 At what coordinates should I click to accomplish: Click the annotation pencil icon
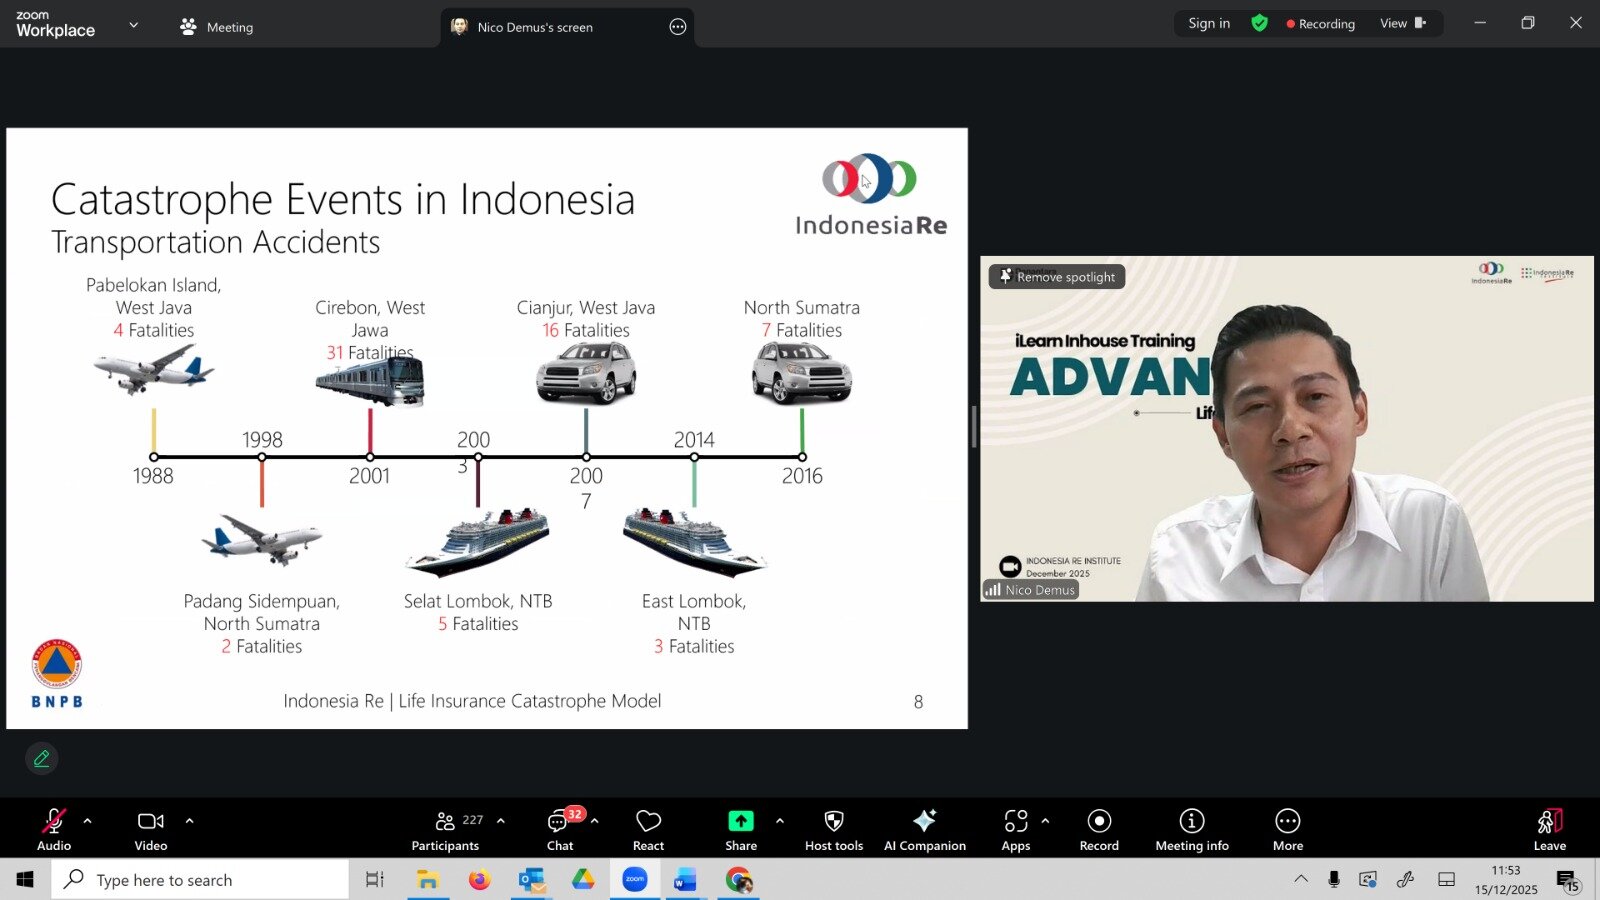pos(42,759)
